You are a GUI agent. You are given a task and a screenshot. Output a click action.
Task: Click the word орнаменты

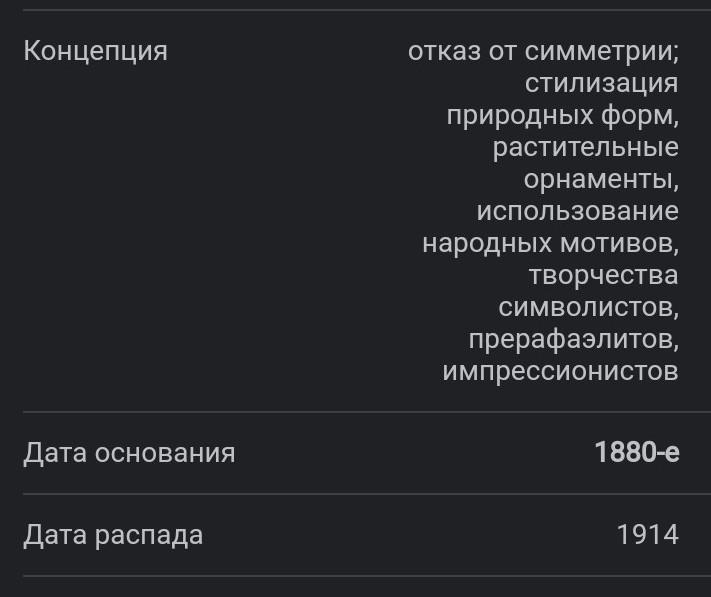pos(600,179)
